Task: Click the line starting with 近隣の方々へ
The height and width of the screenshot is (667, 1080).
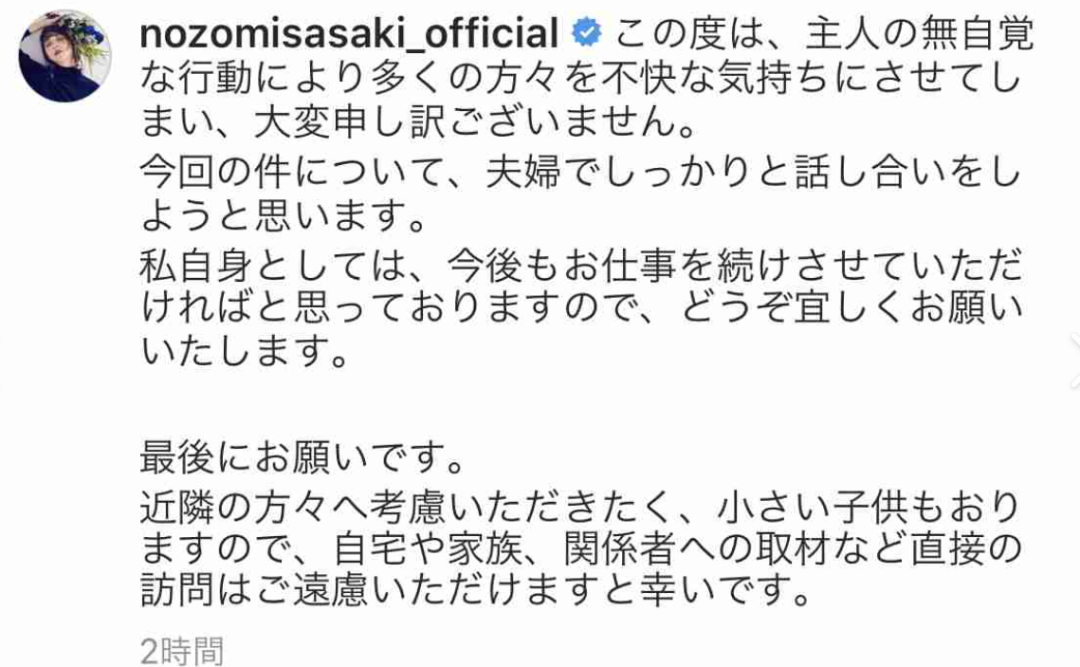Action: [x=580, y=508]
